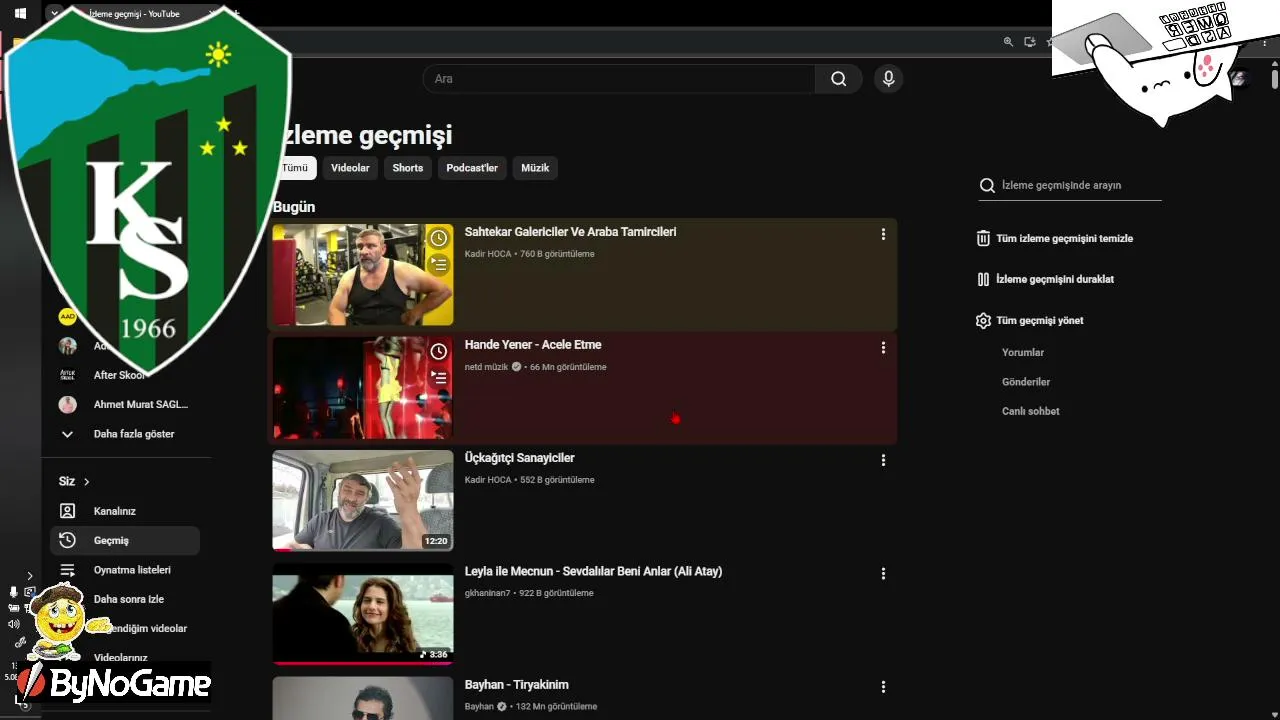Viewport: 1280px width, 720px height.
Task: Click title 'Sahtekar Galericiler Ve Araba Tamircileri'
Action: (570, 232)
